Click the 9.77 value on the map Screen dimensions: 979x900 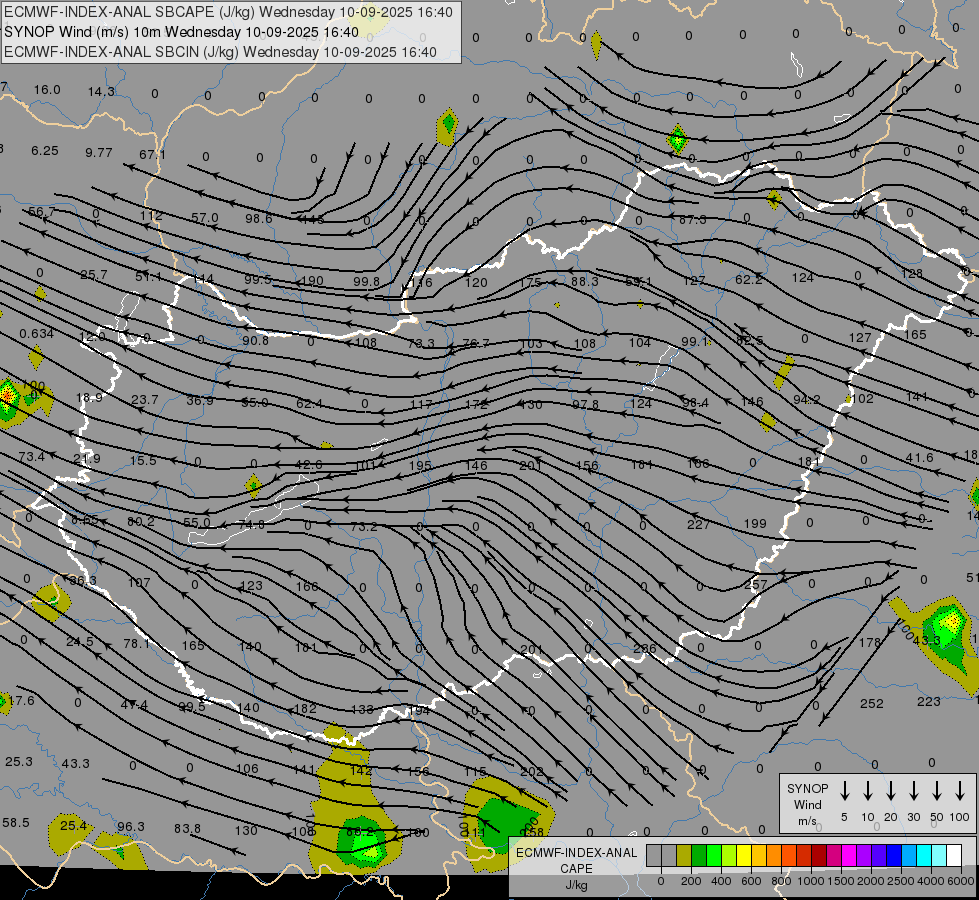click(99, 152)
